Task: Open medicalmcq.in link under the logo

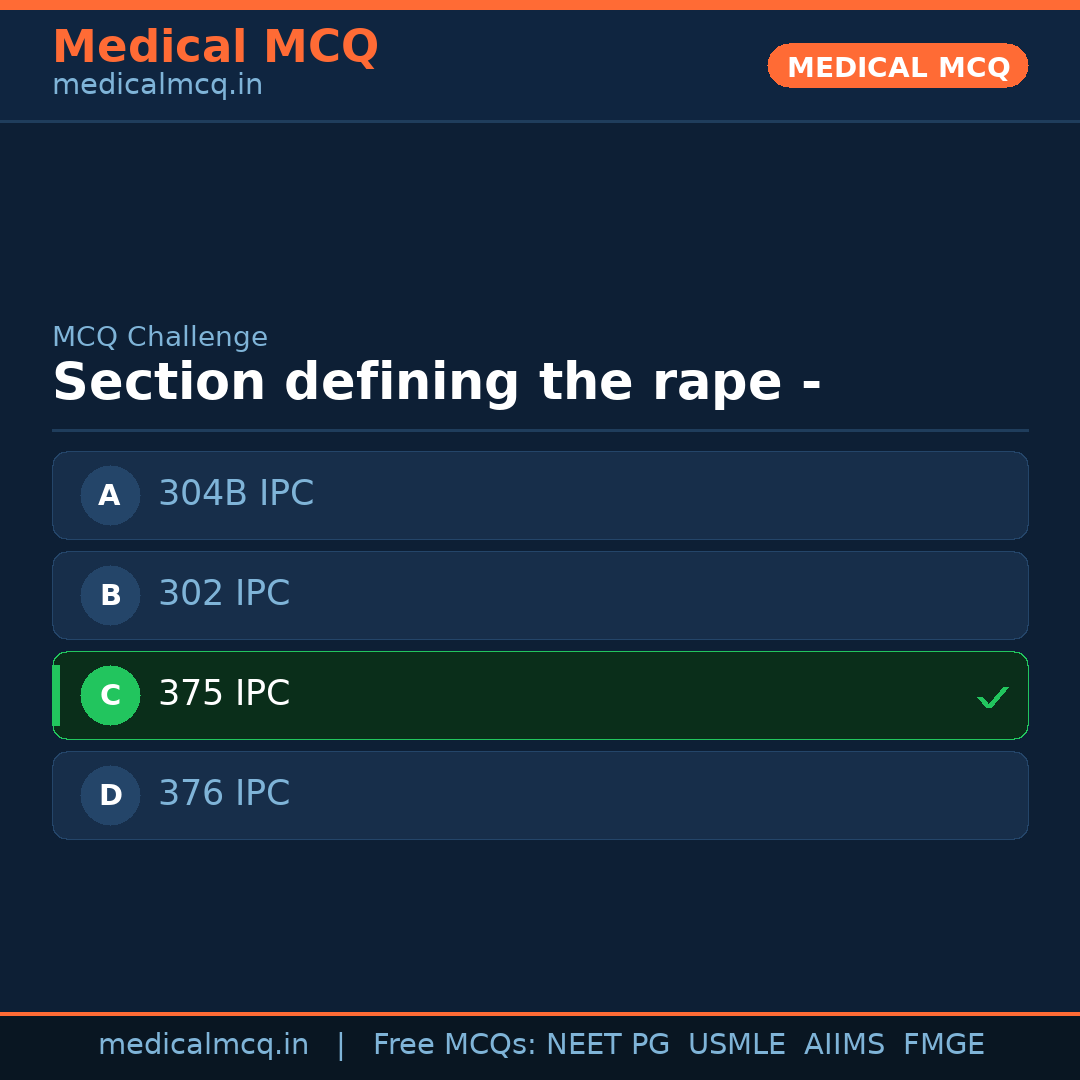Action: tap(156, 84)
